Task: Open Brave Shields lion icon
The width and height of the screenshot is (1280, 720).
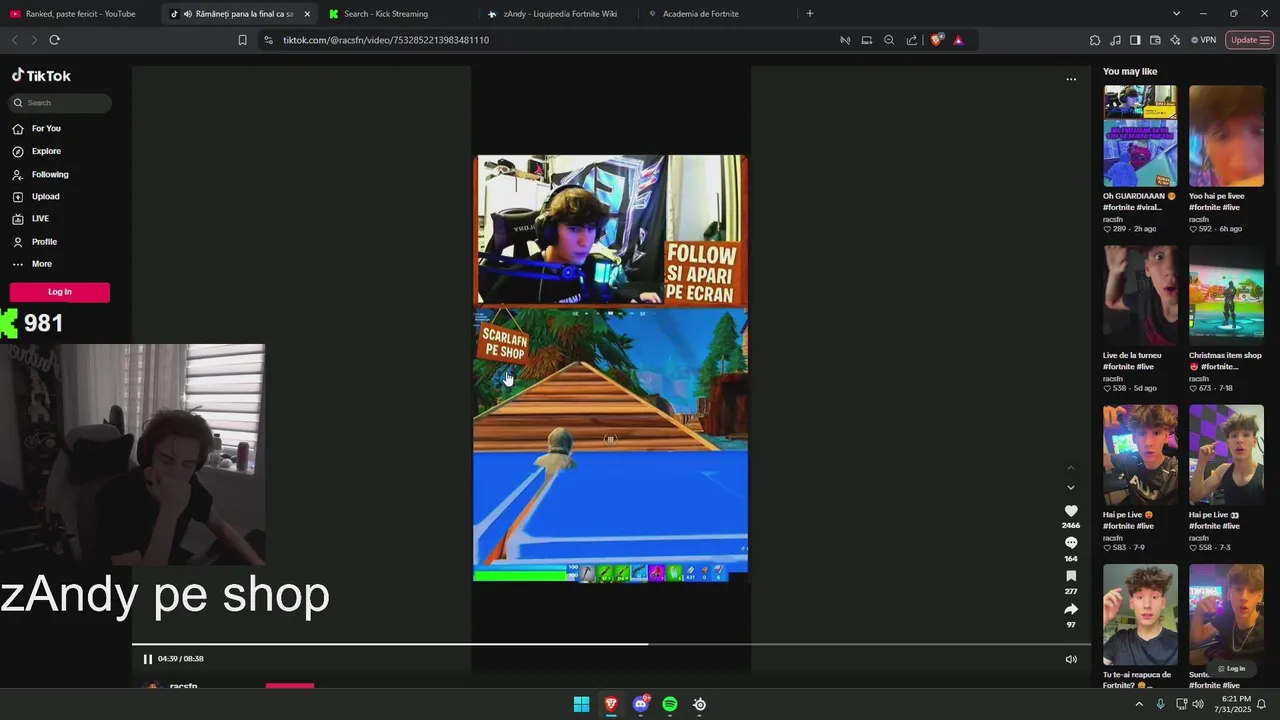Action: [936, 40]
